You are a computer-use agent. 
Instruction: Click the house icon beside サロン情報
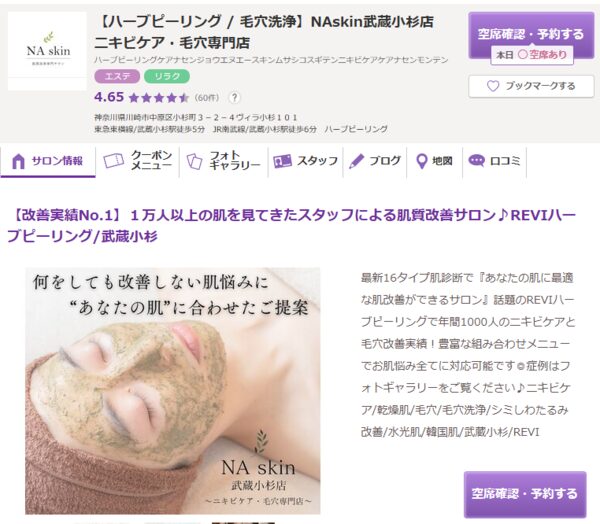(x=18, y=161)
